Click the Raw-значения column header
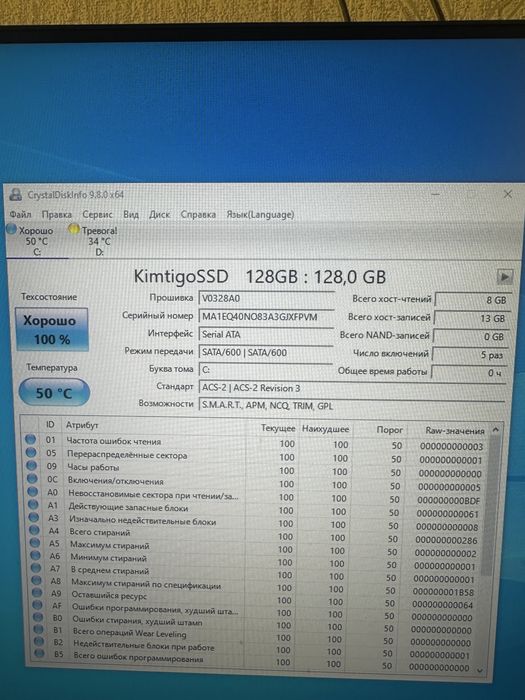Image resolution: width=525 pixels, height=700 pixels. (x=454, y=431)
